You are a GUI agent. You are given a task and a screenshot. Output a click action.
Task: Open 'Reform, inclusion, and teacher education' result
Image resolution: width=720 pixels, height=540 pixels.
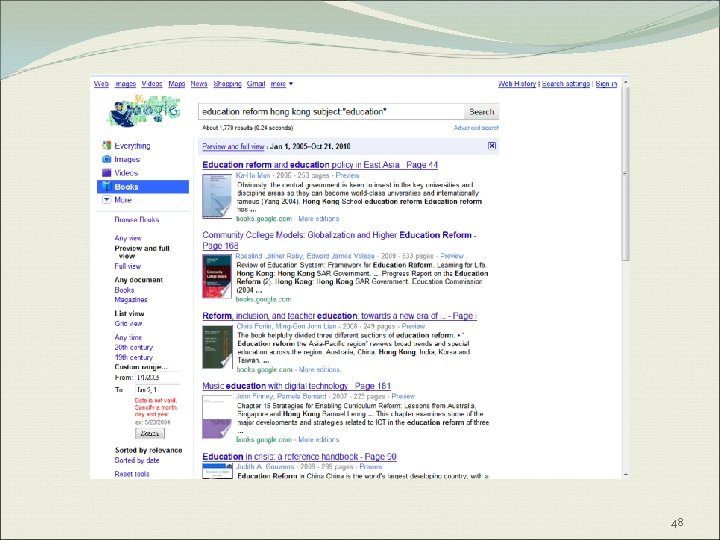pos(339,316)
